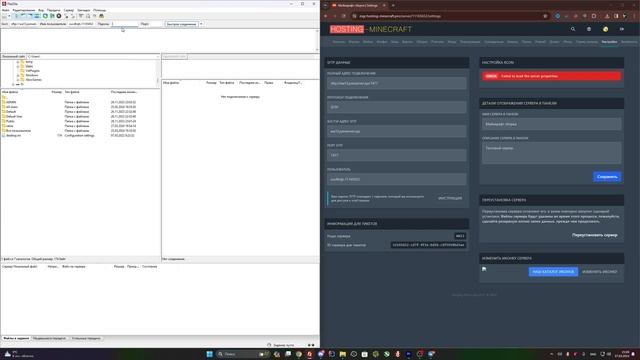
Task: Click the reconnect to last server icon
Action: point(73,16)
